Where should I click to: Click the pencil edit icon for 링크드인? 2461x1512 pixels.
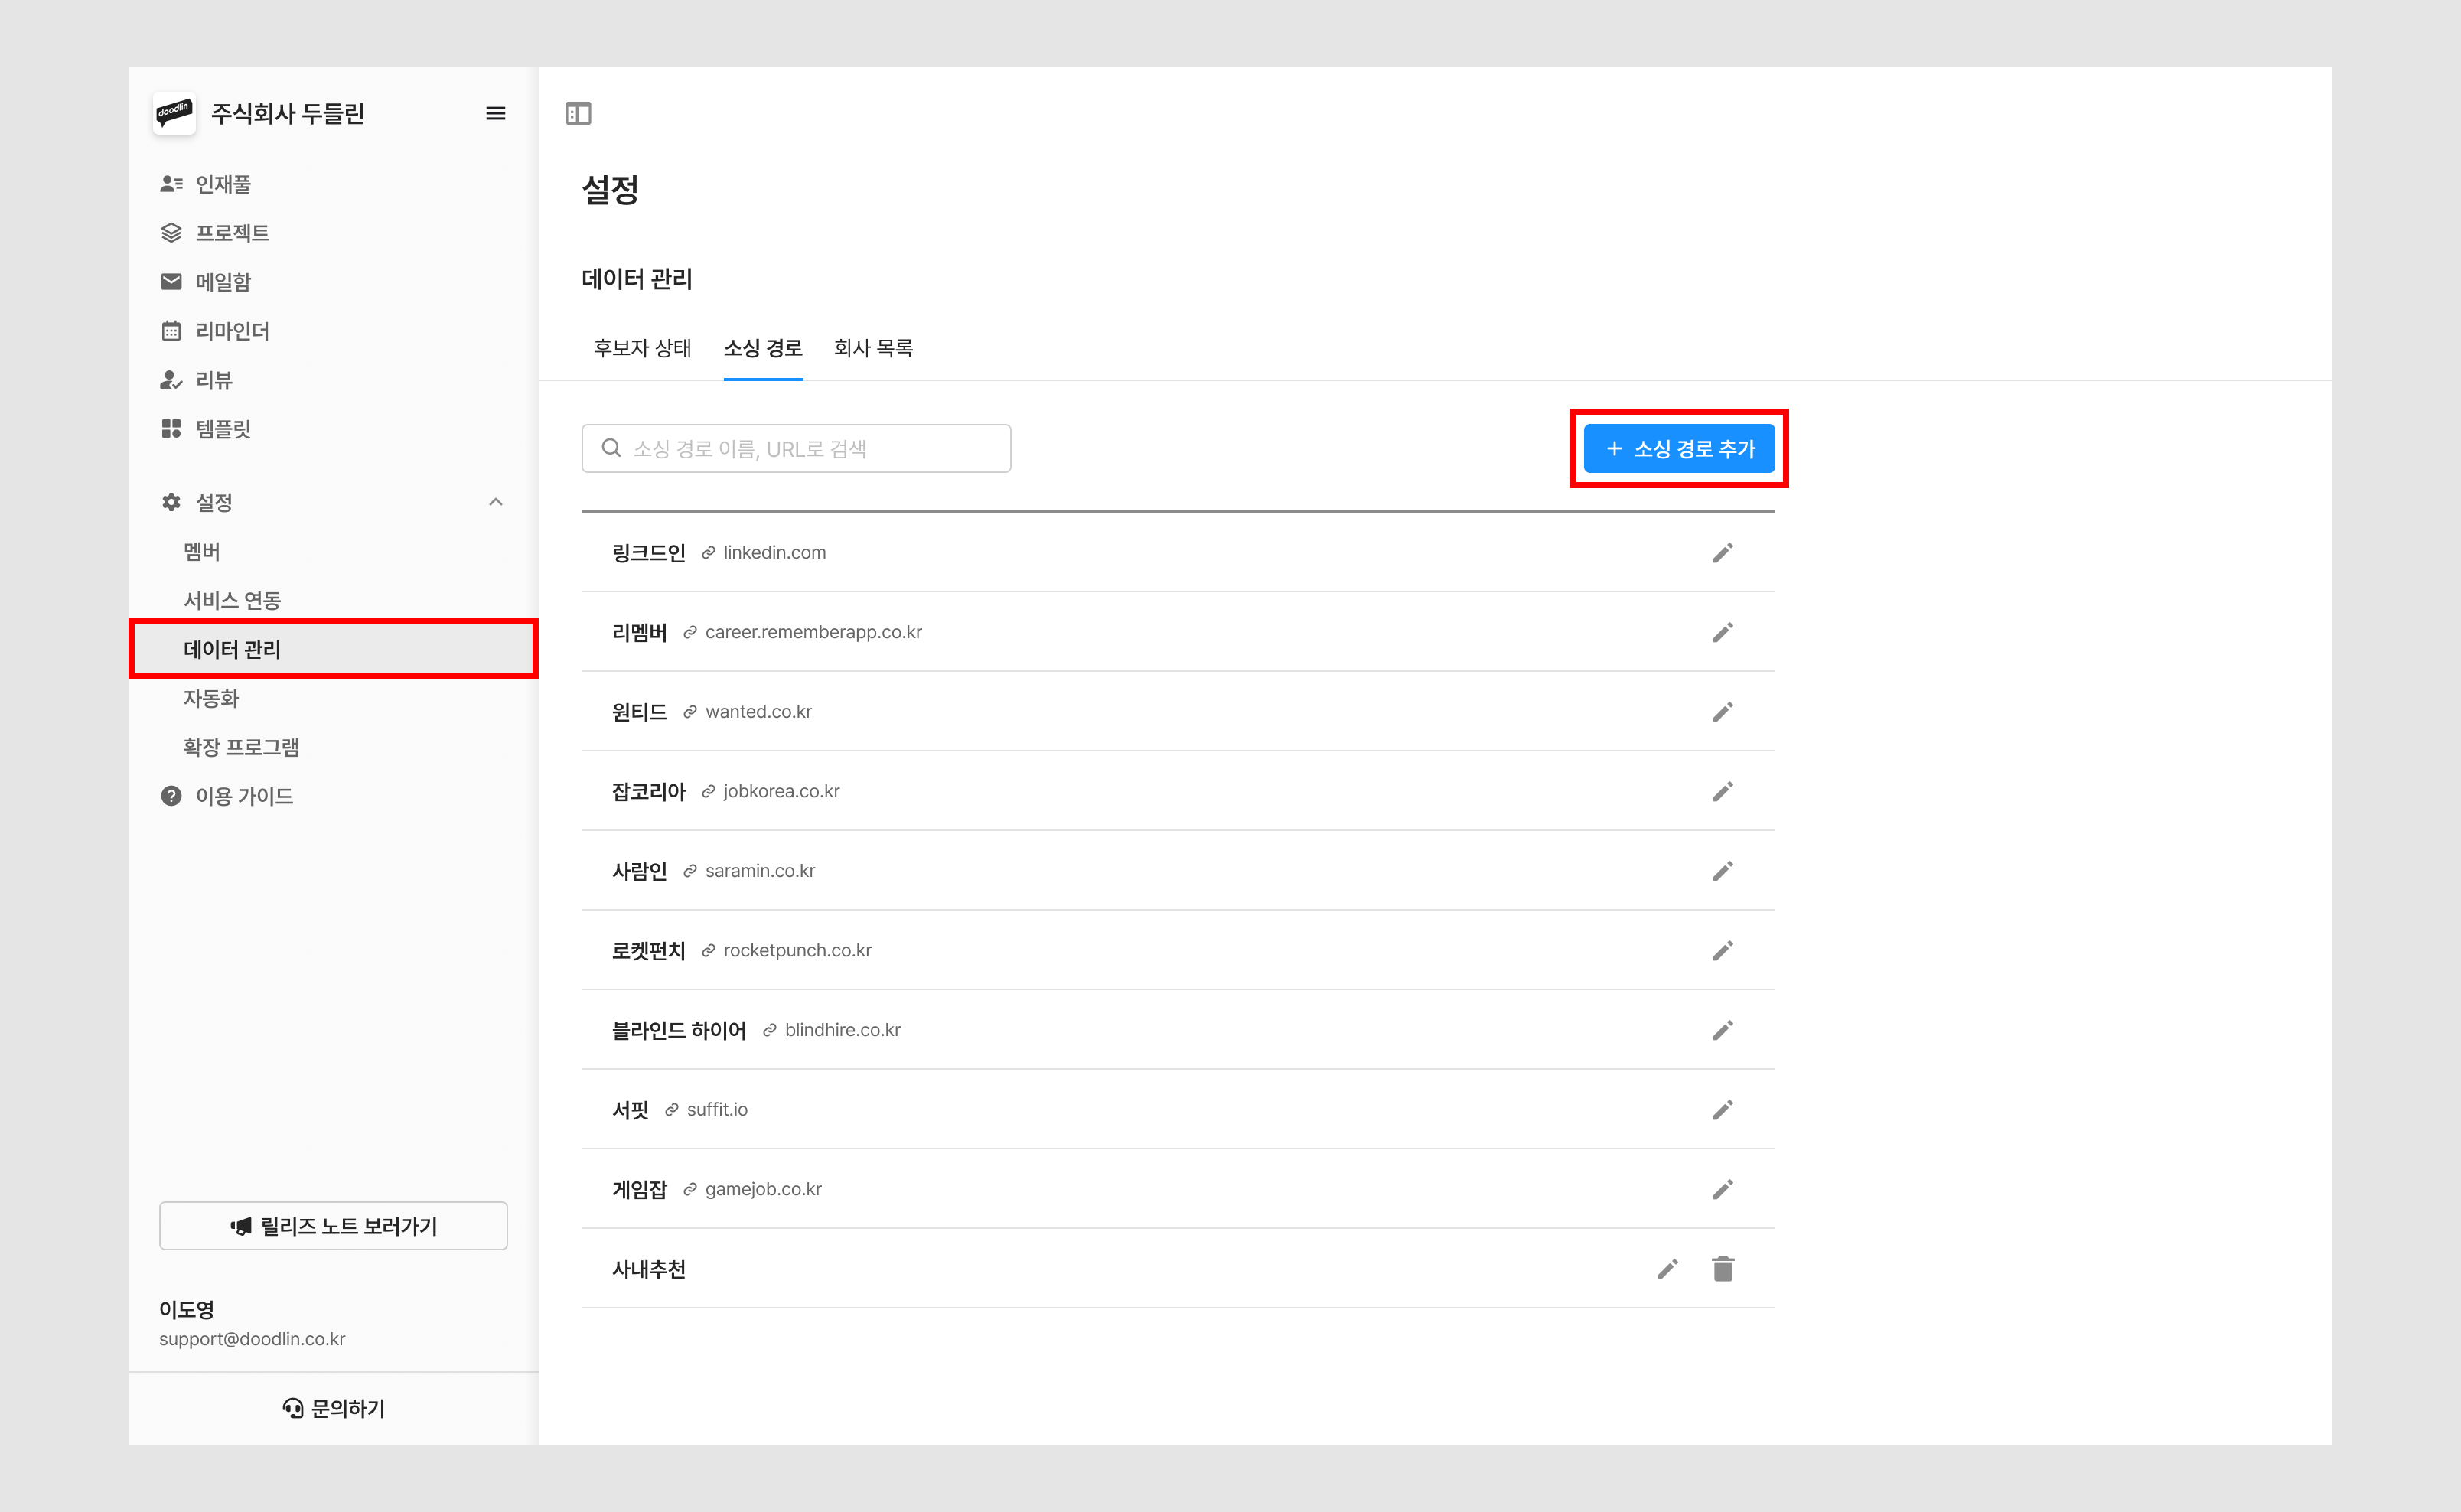coord(1722,553)
